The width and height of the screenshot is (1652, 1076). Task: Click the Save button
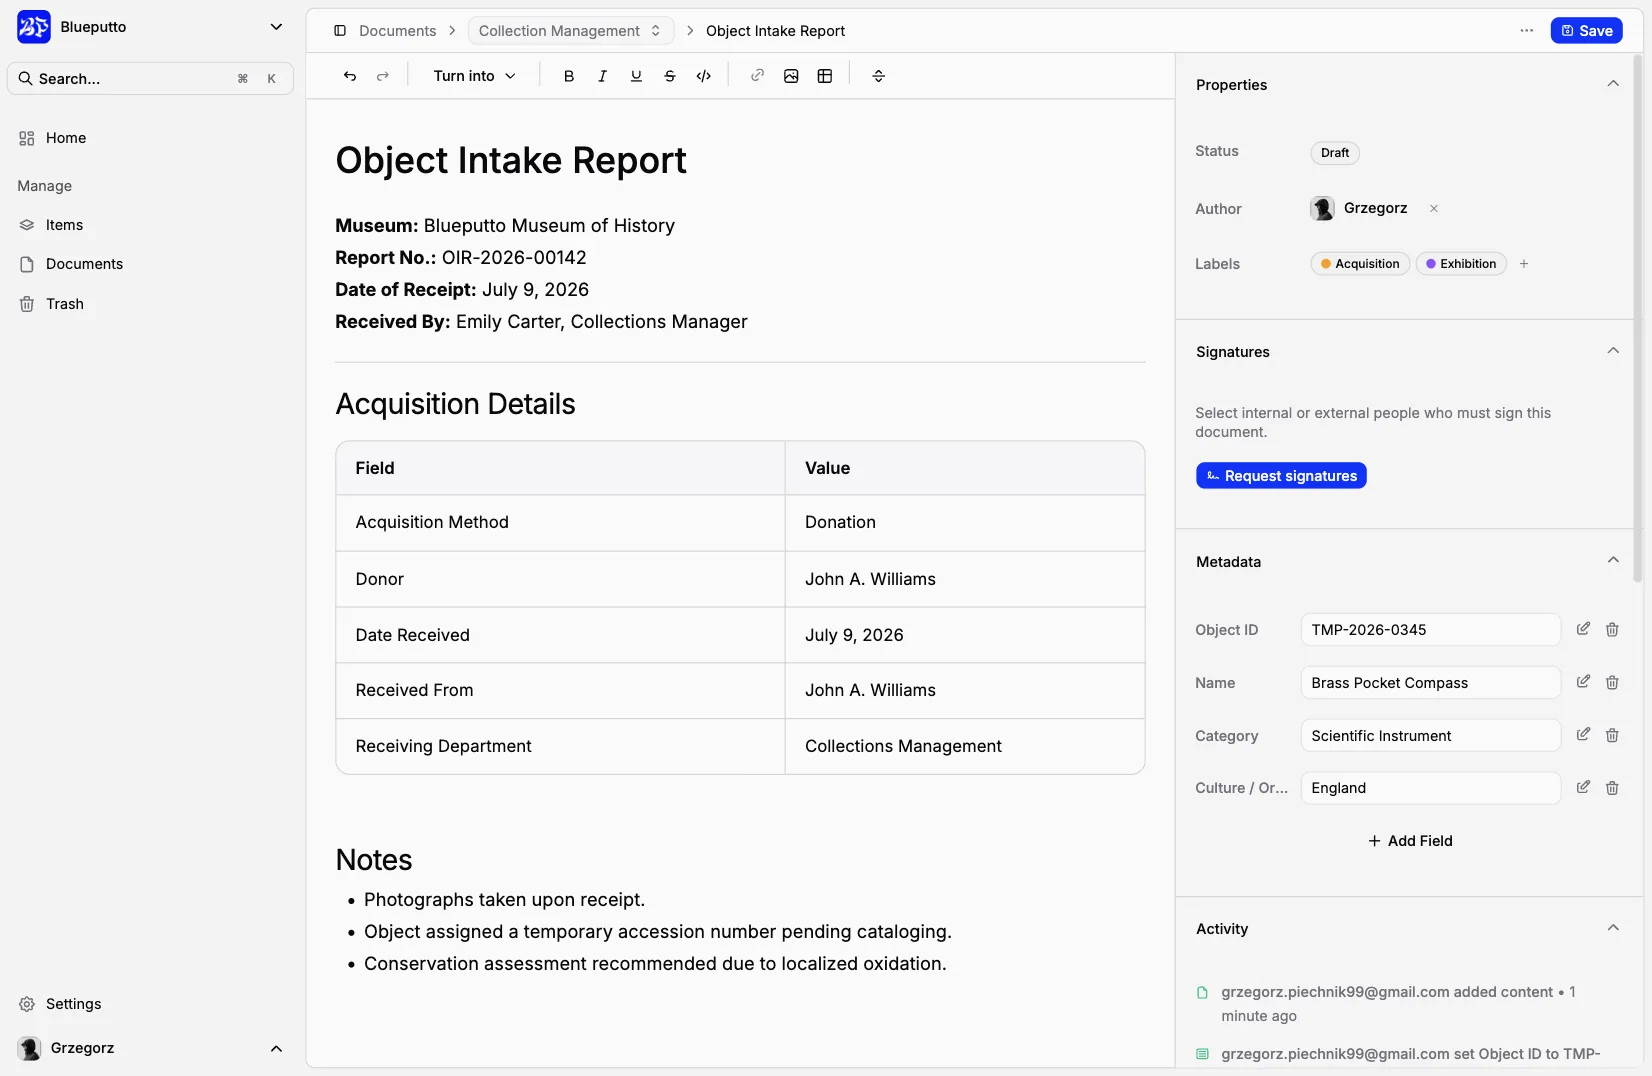click(1587, 31)
